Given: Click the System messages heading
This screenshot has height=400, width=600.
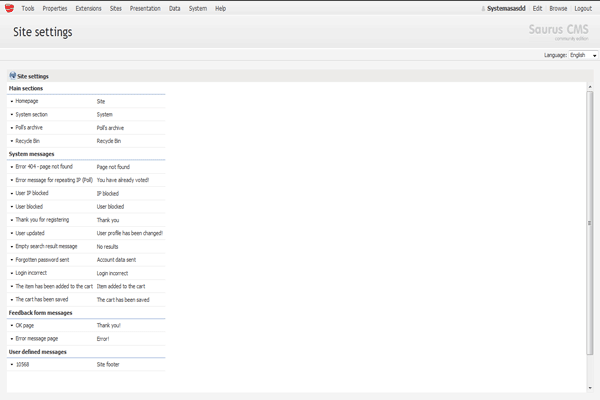Looking at the screenshot, I should pos(31,154).
